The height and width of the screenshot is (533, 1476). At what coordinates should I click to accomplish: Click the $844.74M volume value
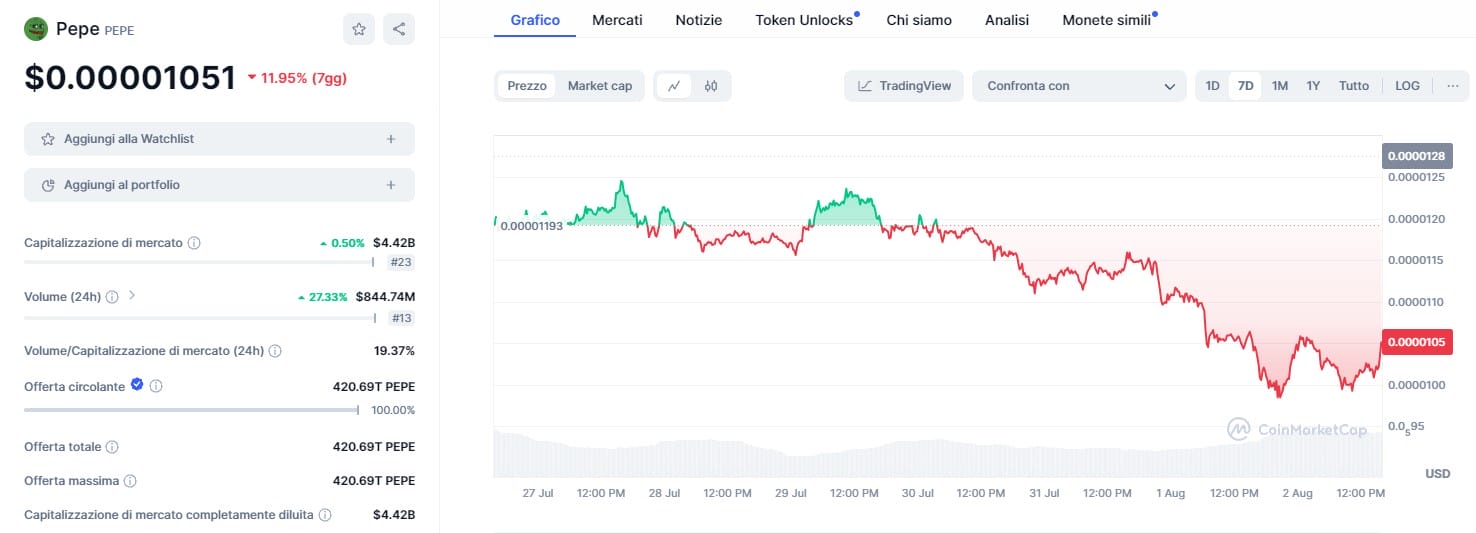(385, 297)
